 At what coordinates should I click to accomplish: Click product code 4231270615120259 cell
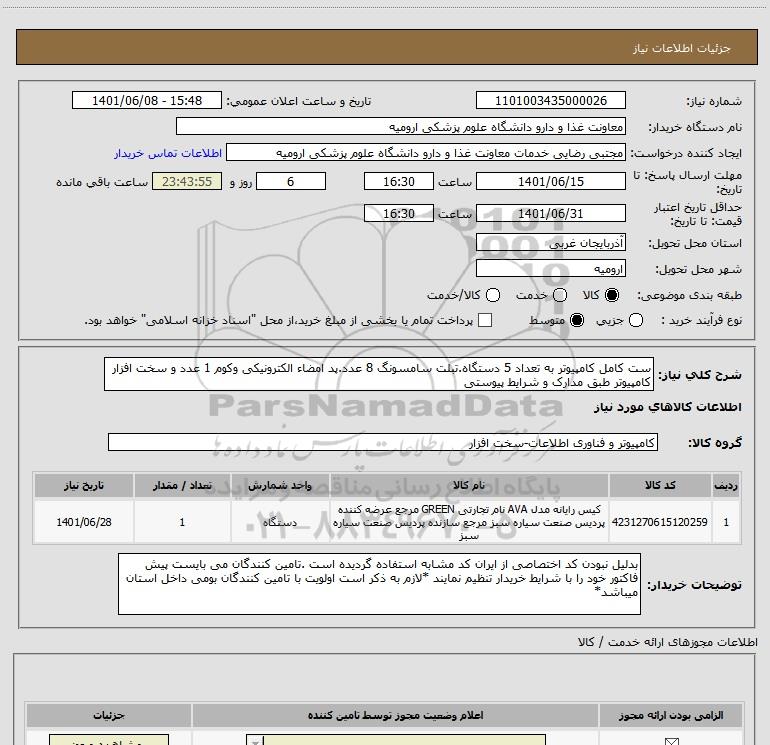pyautogui.click(x=660, y=522)
